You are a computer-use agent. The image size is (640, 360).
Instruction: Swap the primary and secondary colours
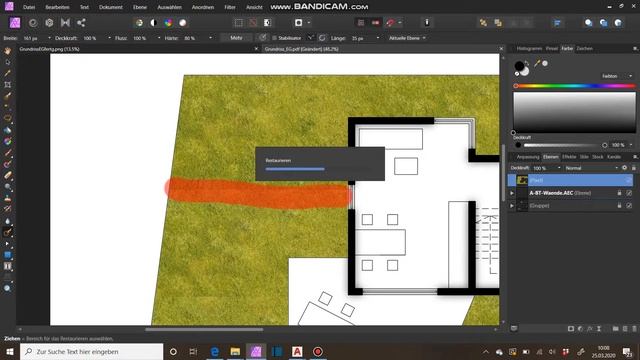[x=527, y=62]
